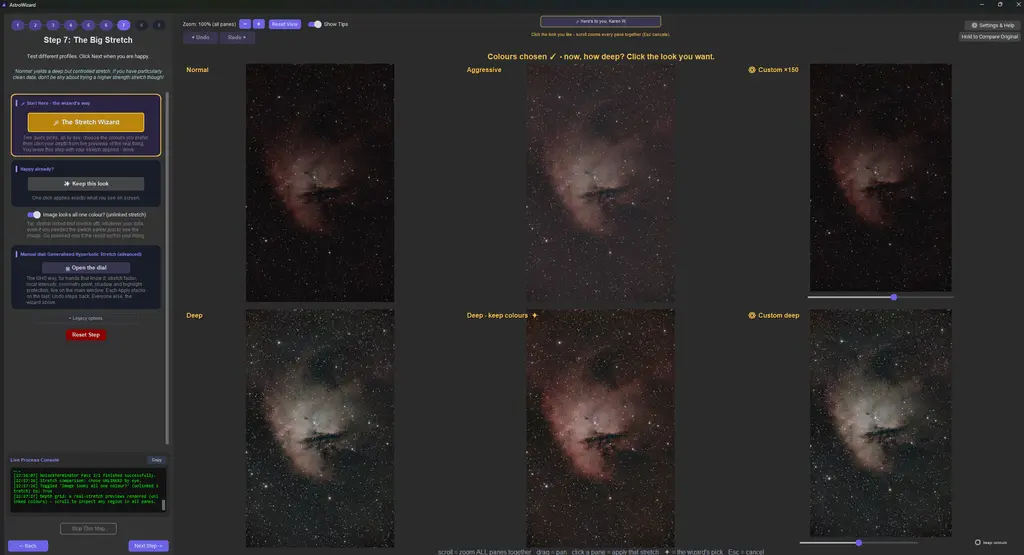Zoom in all panes with plus button
Image resolution: width=1024 pixels, height=555 pixels.
pos(259,24)
